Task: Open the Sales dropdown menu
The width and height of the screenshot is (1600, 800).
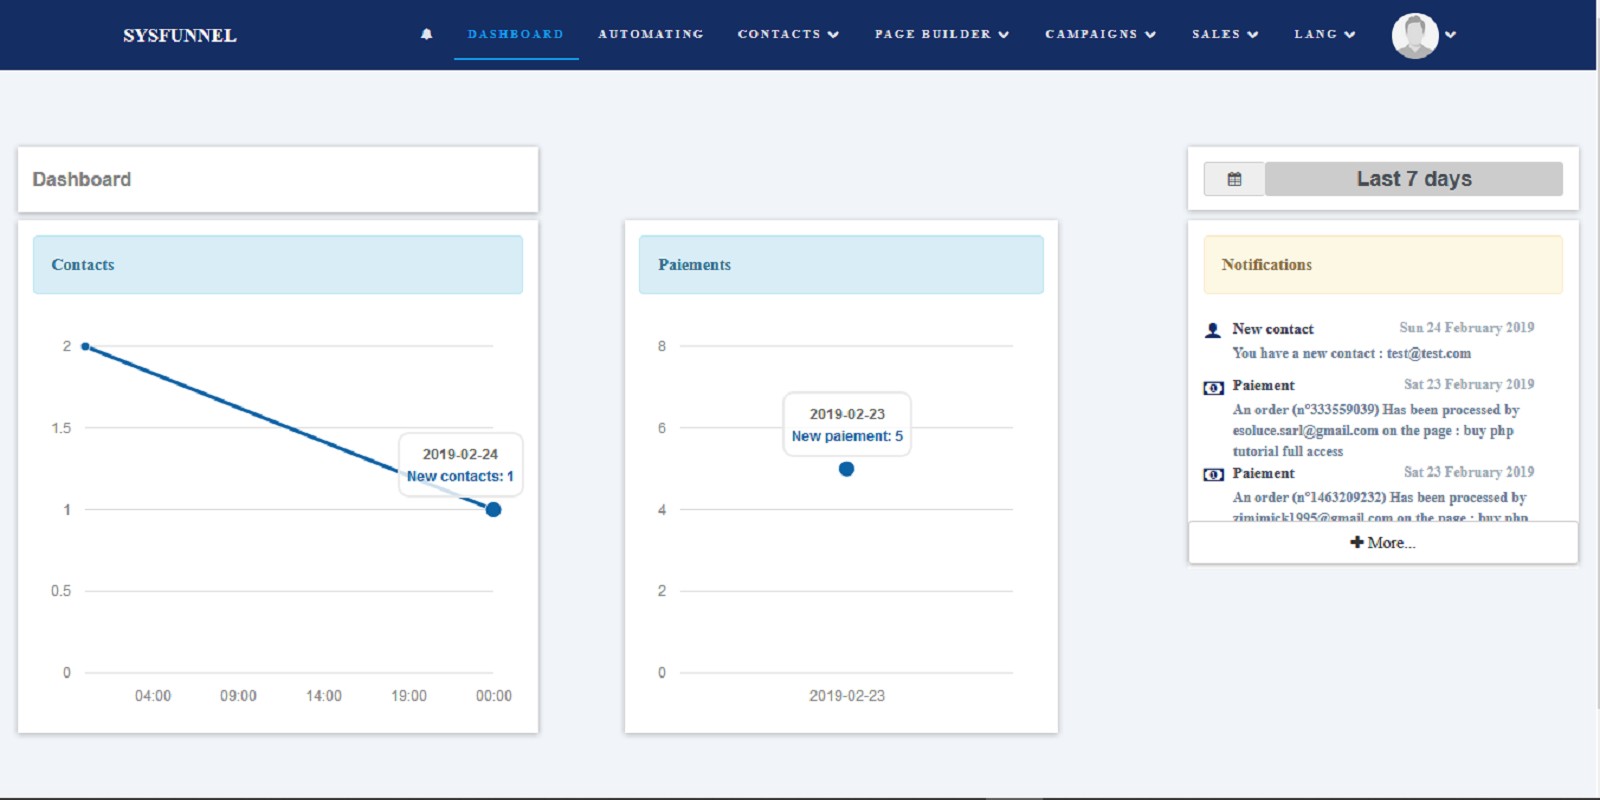Action: tap(1225, 34)
